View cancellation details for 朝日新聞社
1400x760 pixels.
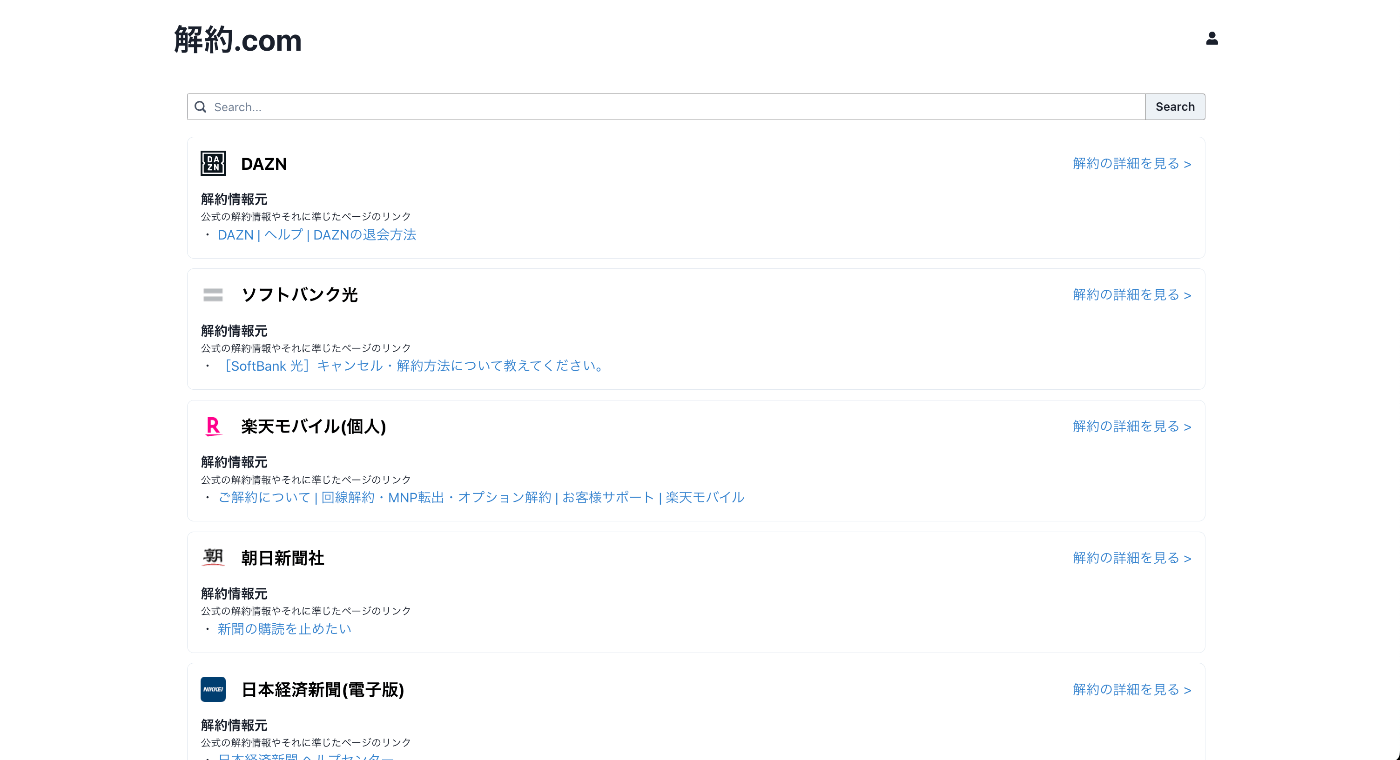[1132, 558]
